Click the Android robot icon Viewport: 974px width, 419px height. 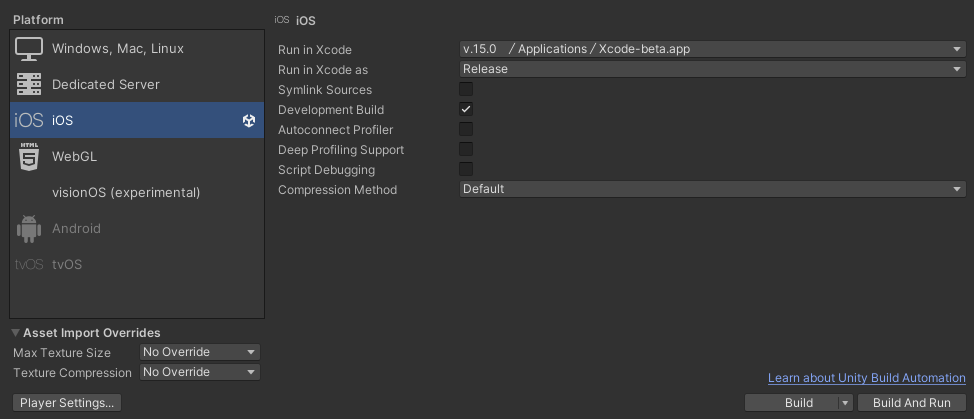coord(29,228)
